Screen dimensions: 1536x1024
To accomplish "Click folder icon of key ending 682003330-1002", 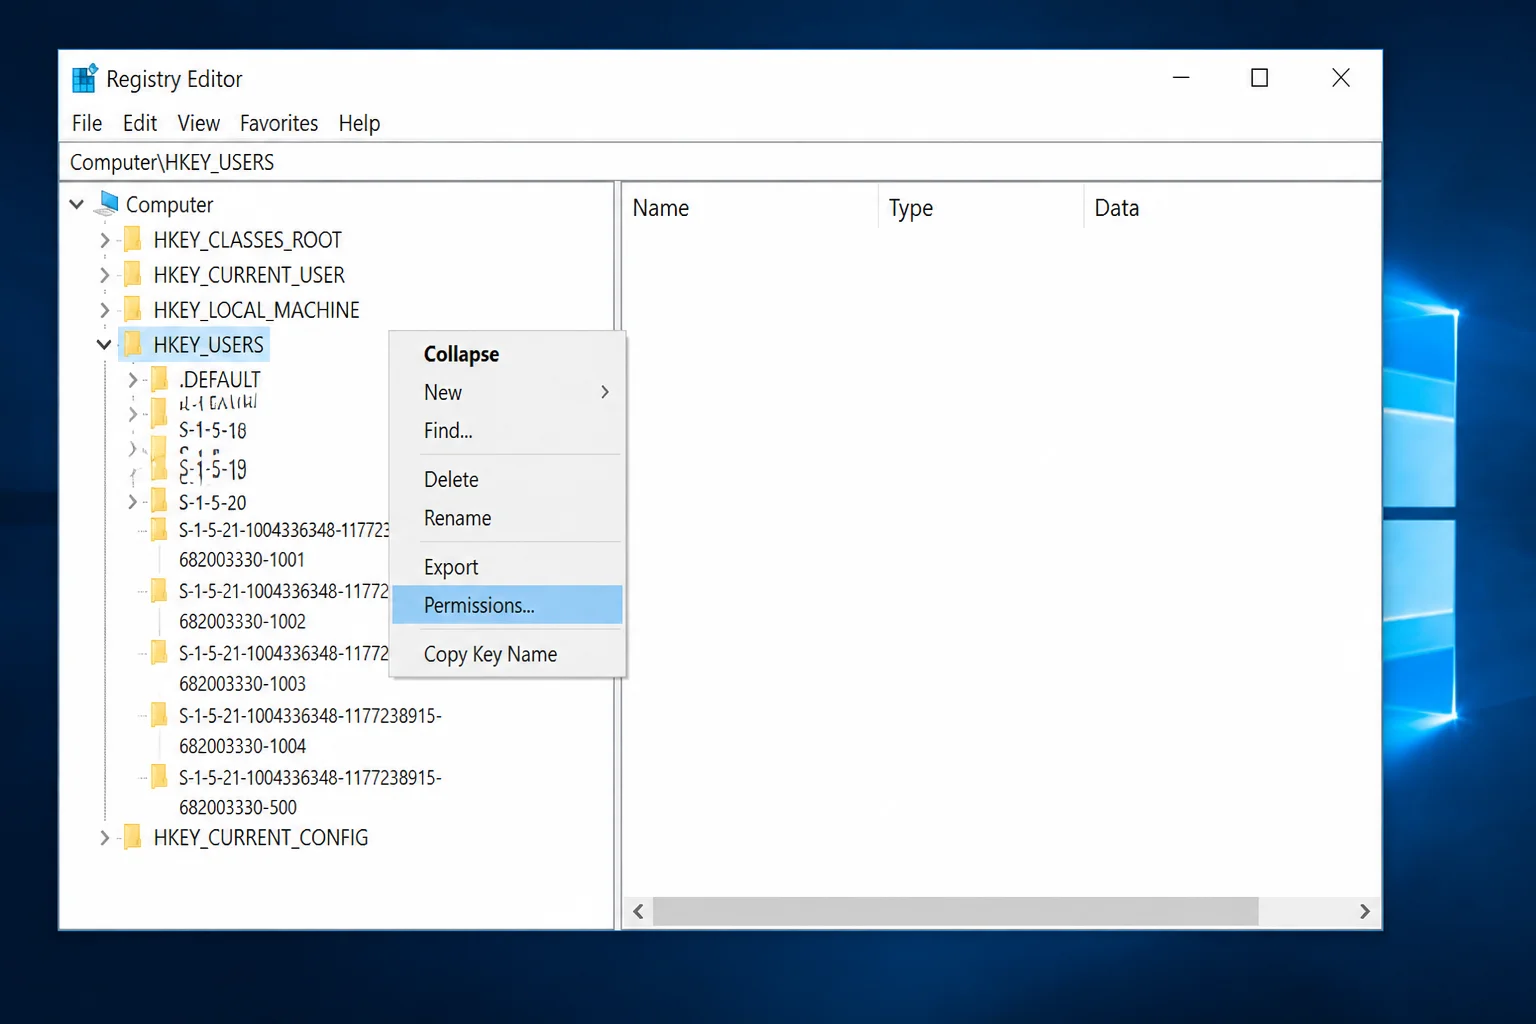I will [159, 591].
